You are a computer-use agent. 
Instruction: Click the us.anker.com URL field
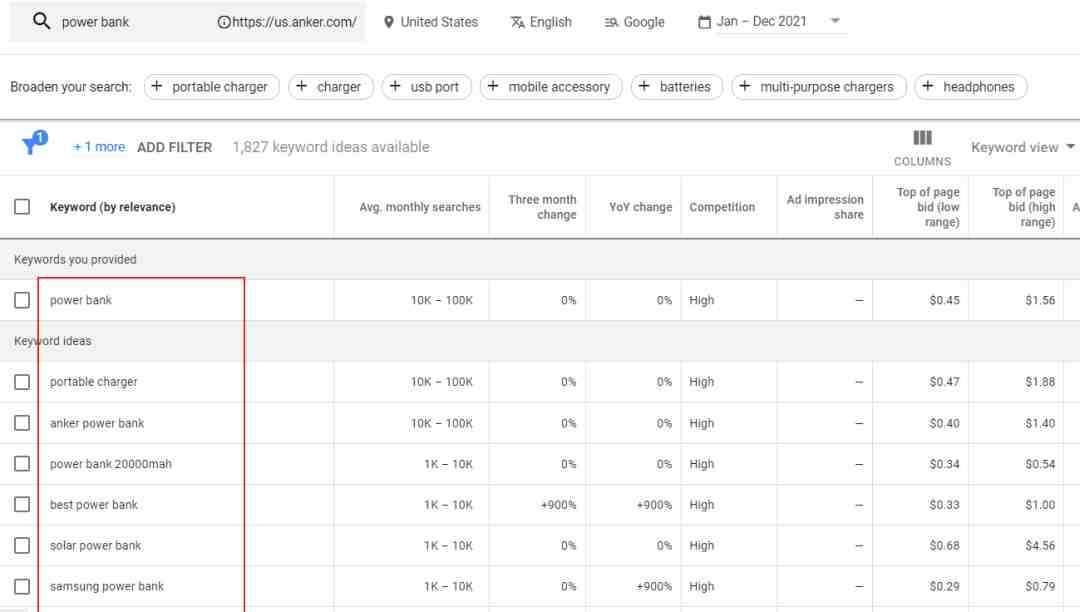294,22
